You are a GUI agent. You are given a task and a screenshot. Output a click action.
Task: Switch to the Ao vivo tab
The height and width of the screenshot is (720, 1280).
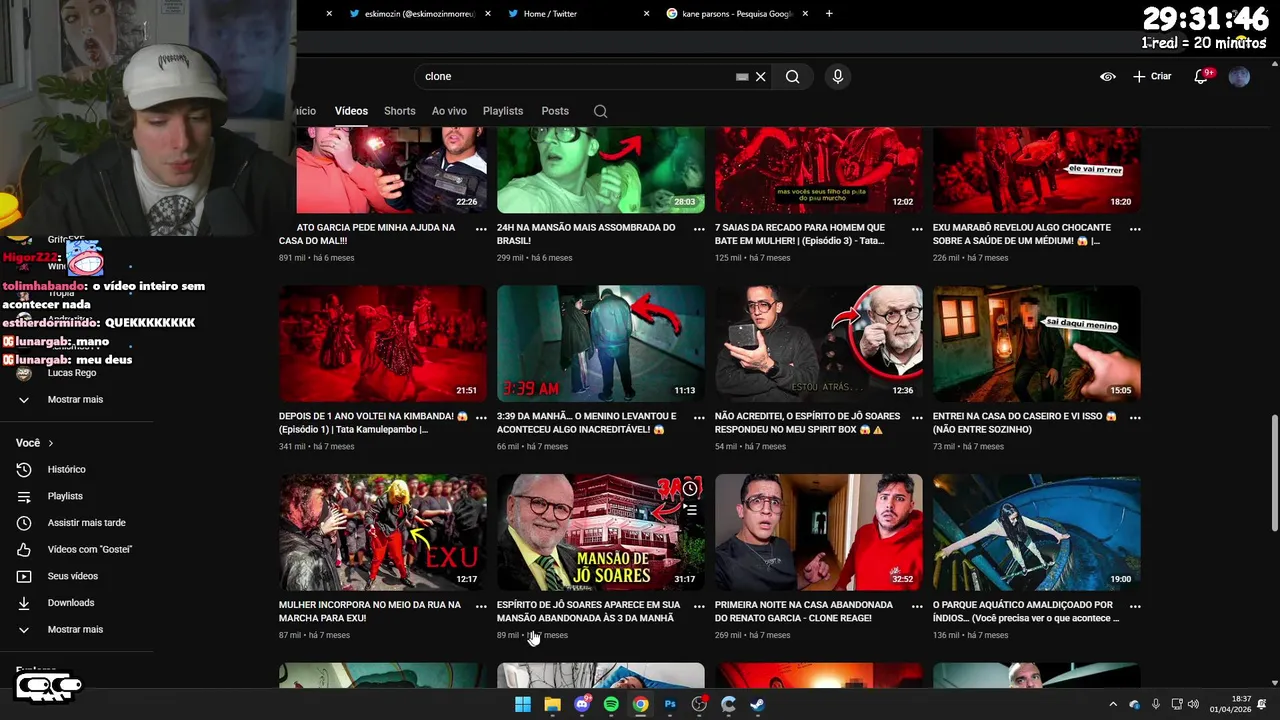pos(449,111)
